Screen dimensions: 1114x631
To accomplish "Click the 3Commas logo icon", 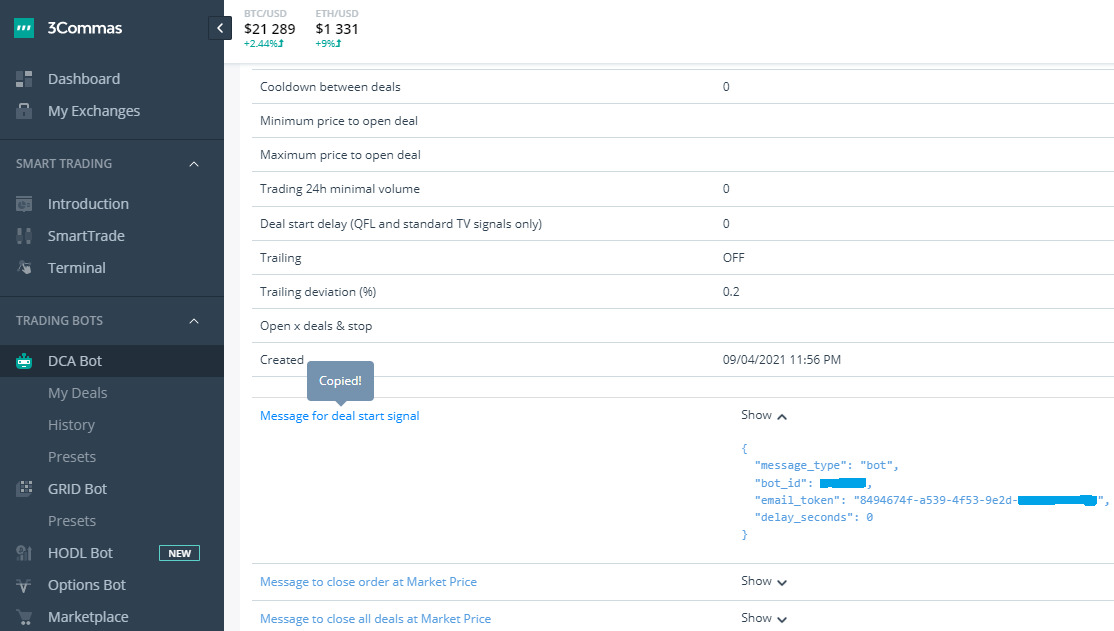I will [x=24, y=28].
